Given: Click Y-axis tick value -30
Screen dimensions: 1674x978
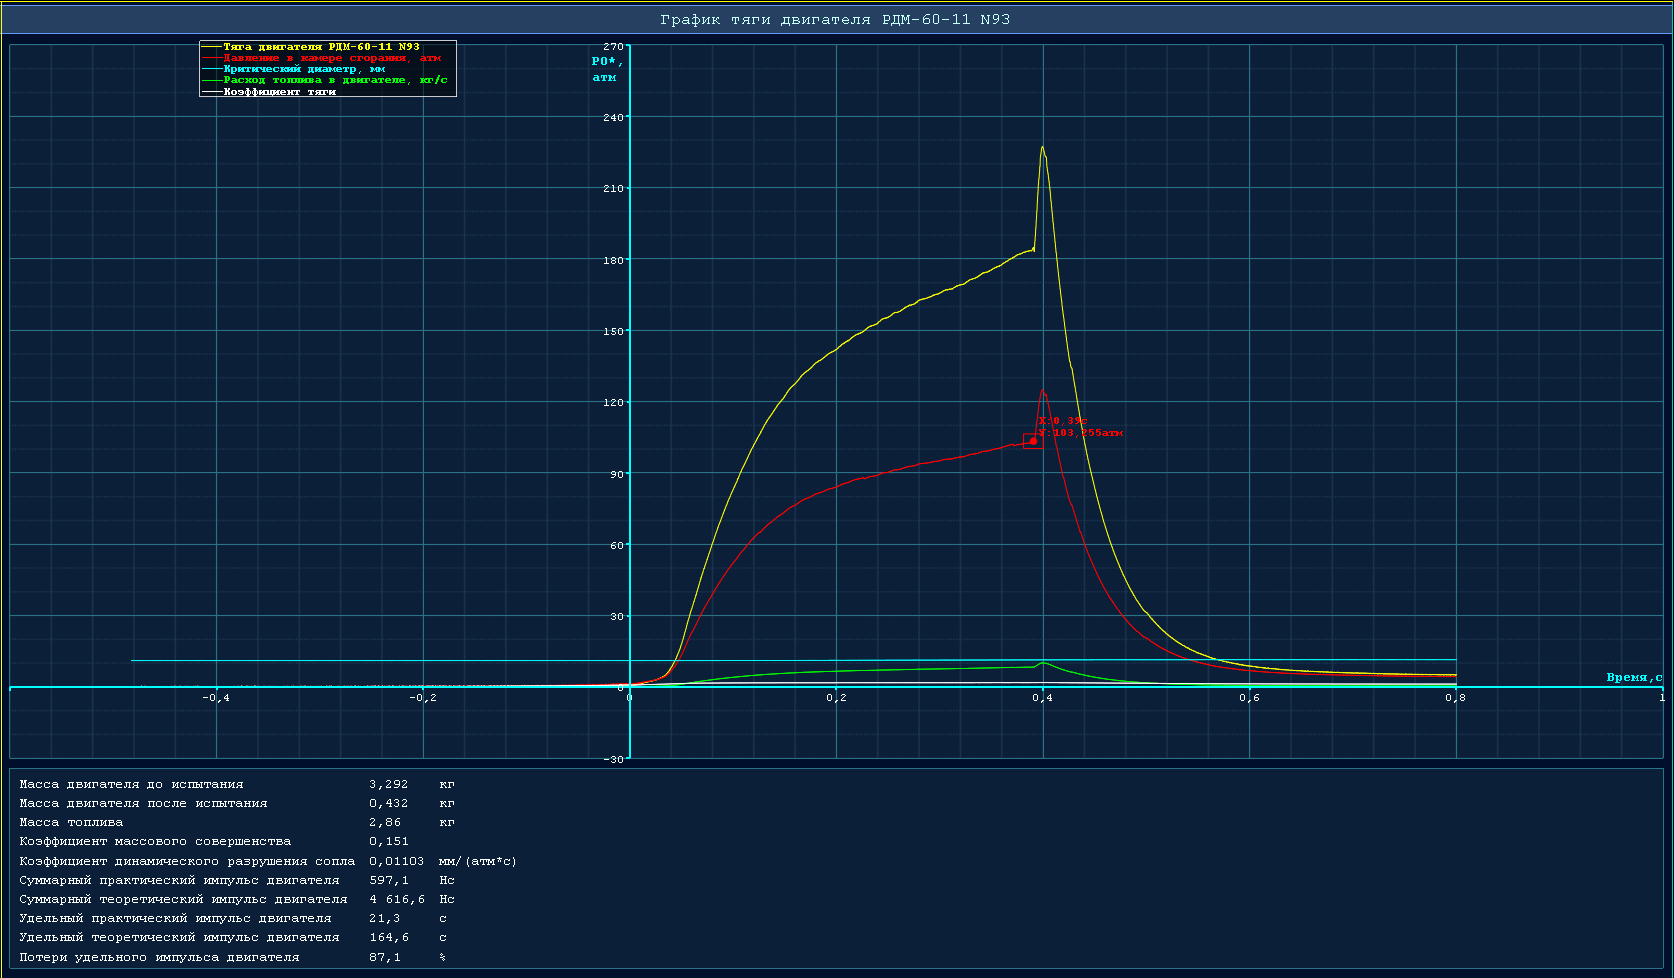Looking at the screenshot, I should click(613, 759).
